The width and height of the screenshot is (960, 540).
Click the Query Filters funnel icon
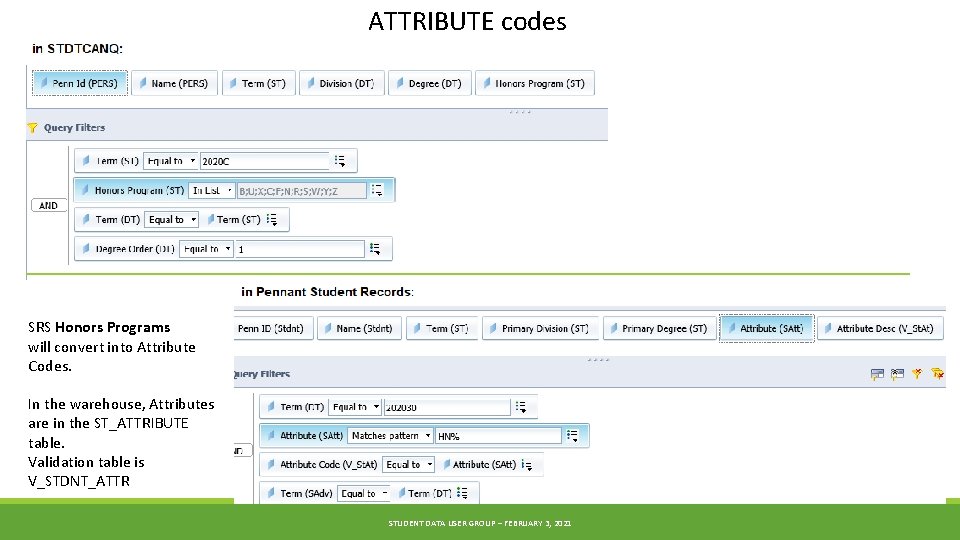[32, 127]
